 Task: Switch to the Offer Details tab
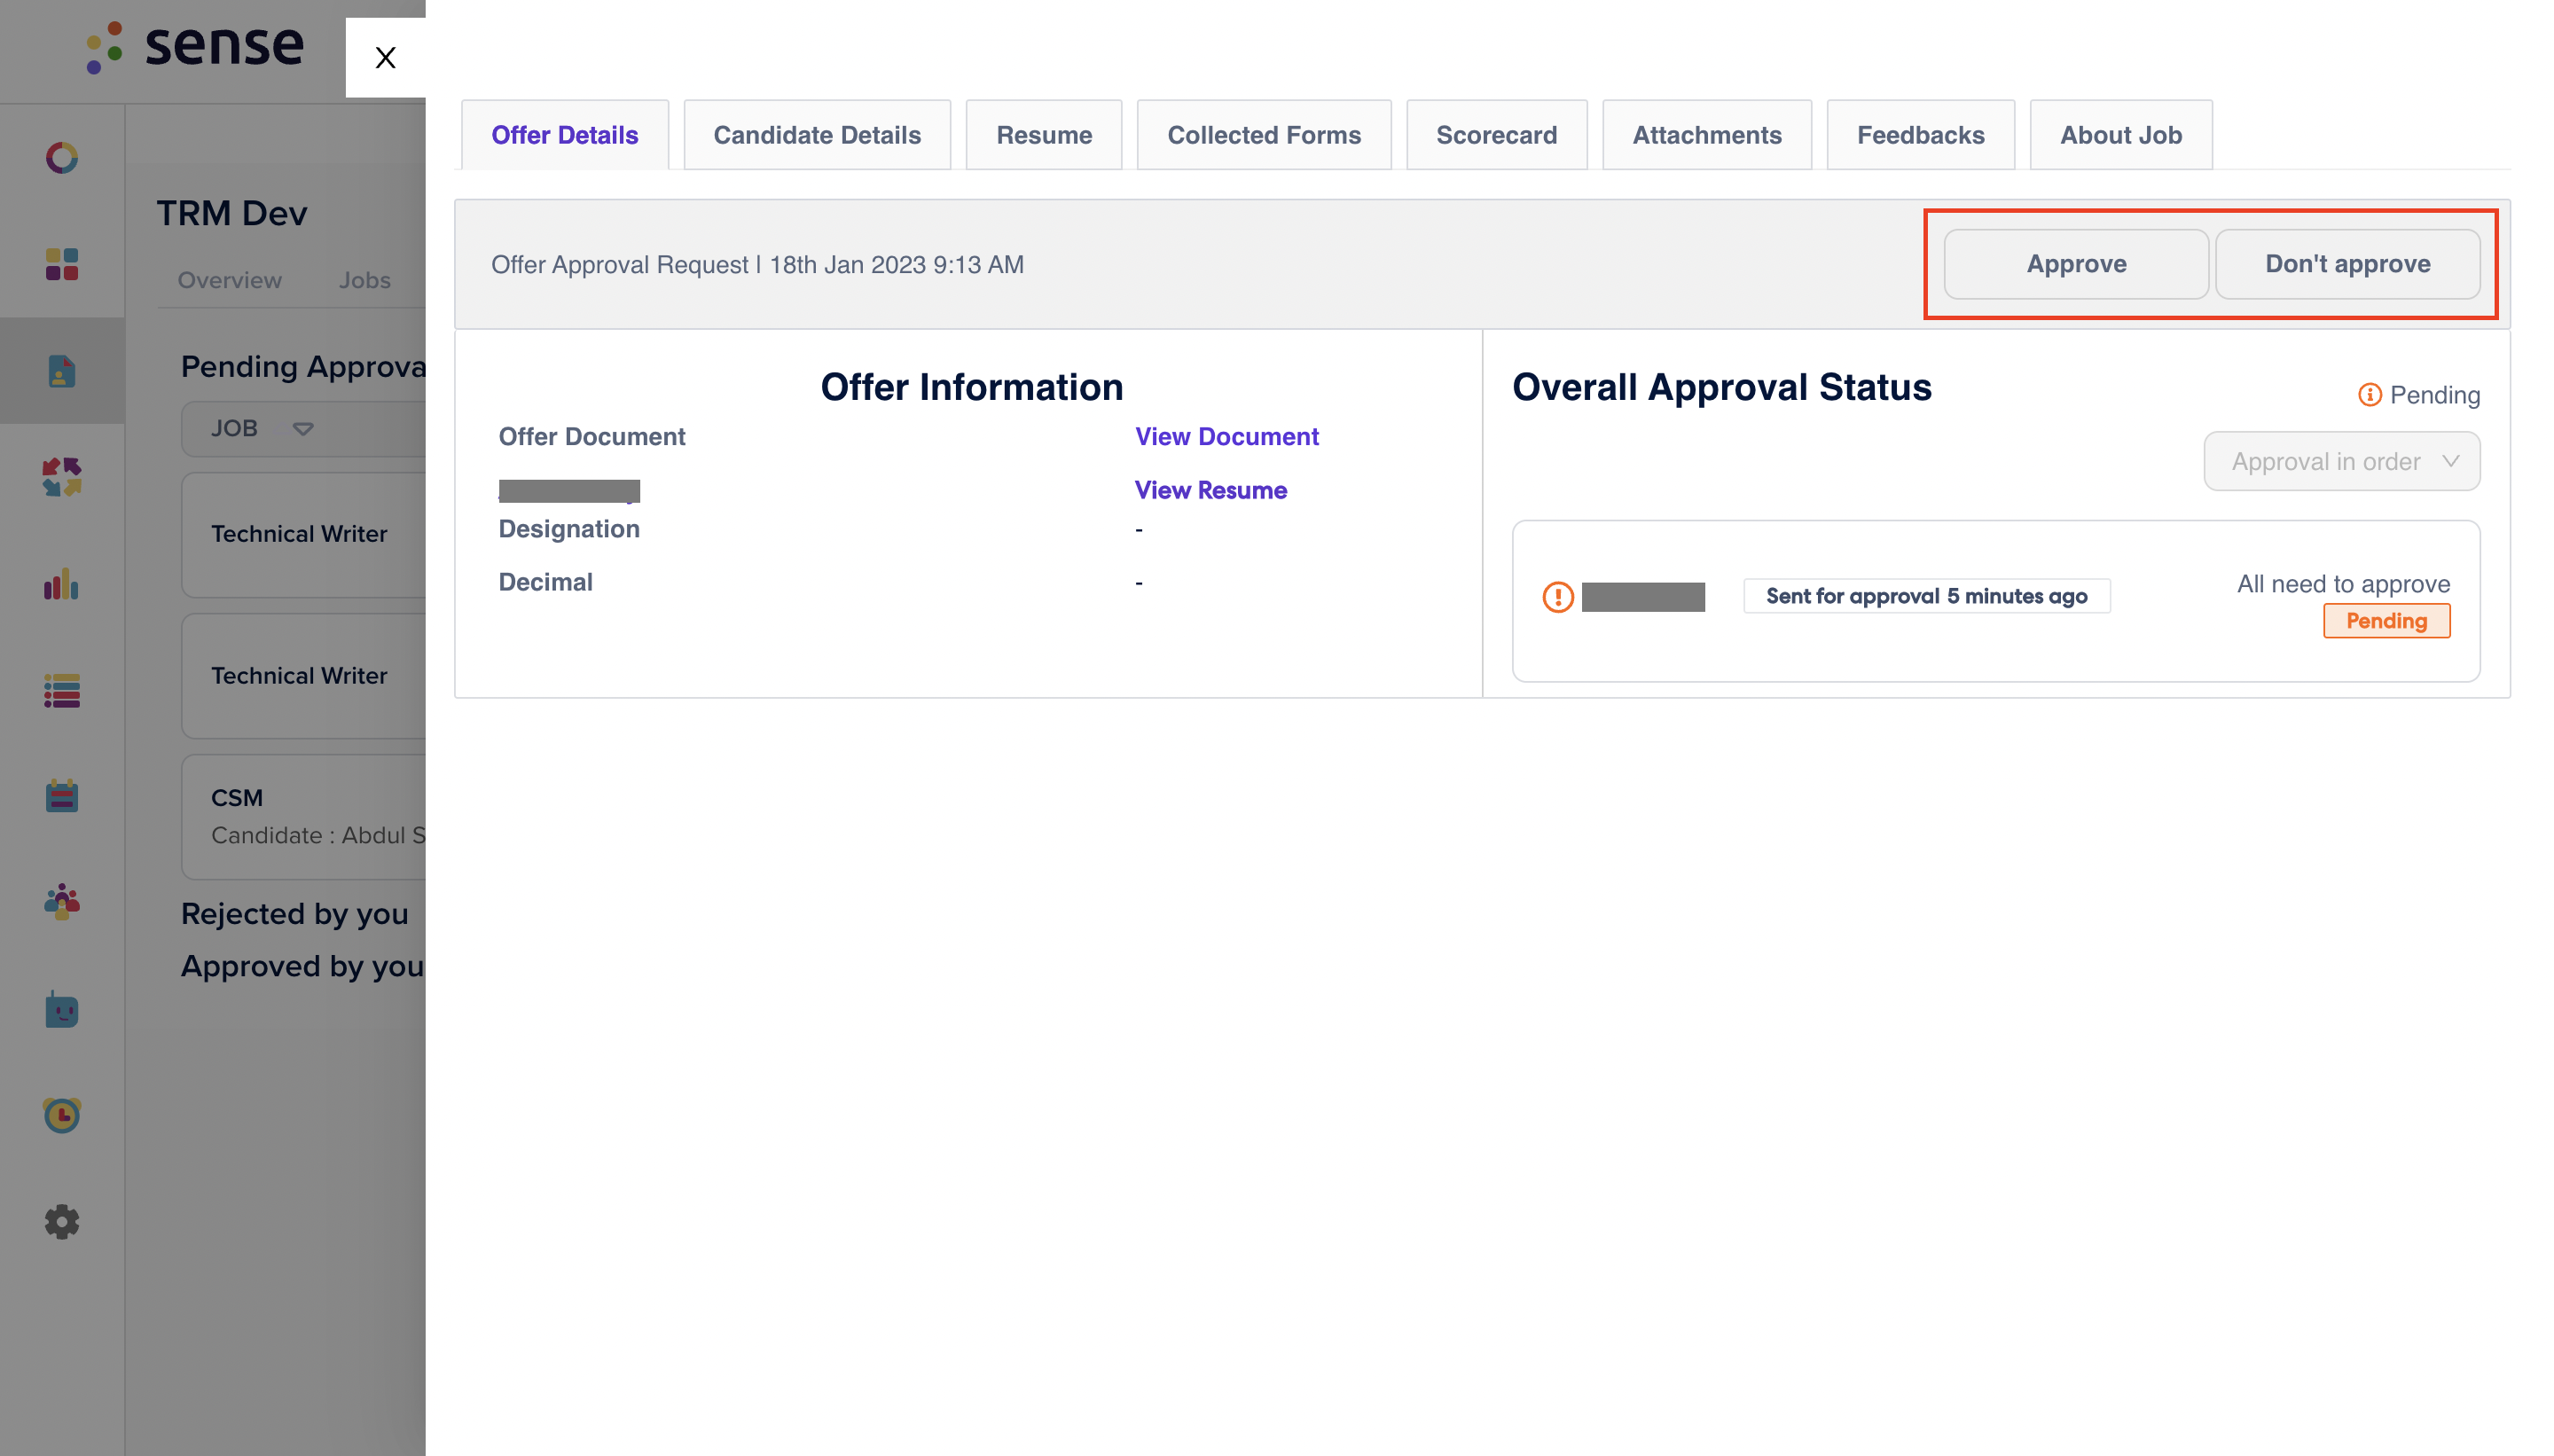(565, 135)
